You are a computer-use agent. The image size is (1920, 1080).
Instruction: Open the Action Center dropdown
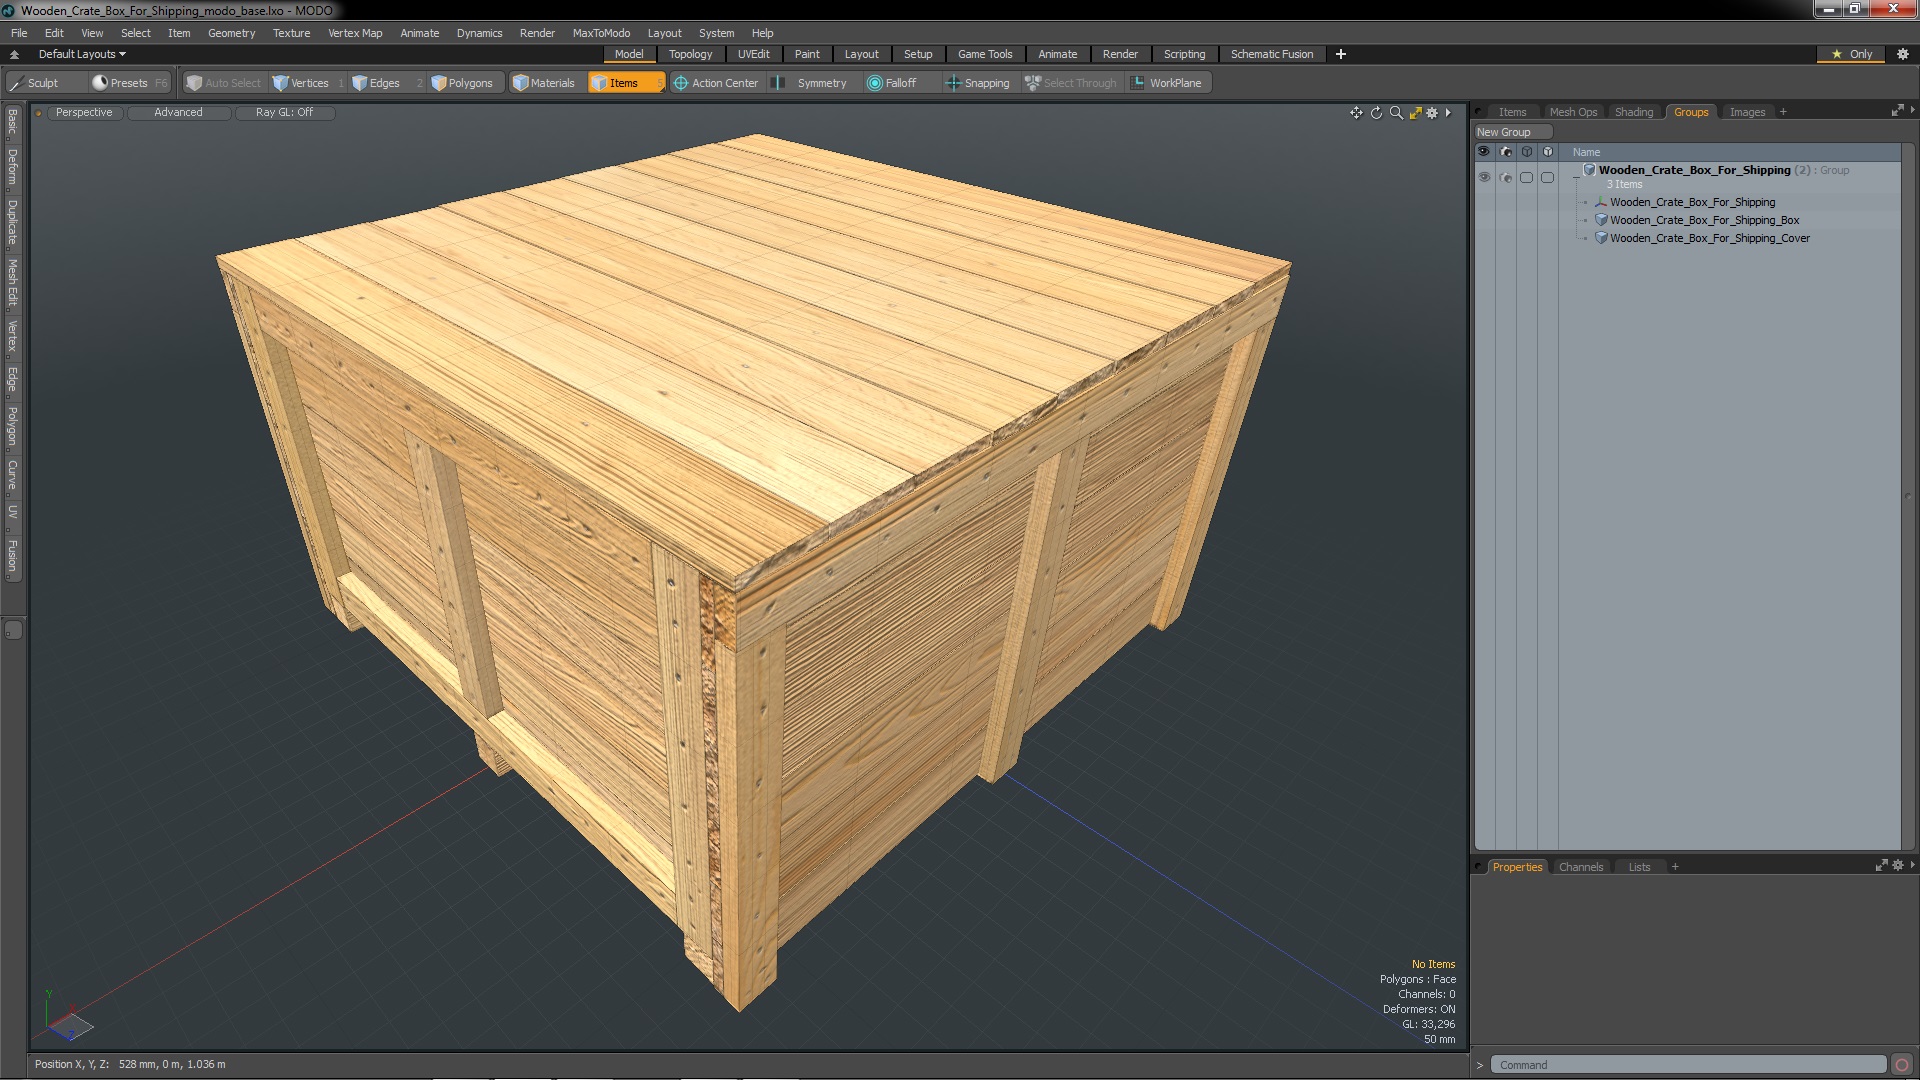(716, 83)
